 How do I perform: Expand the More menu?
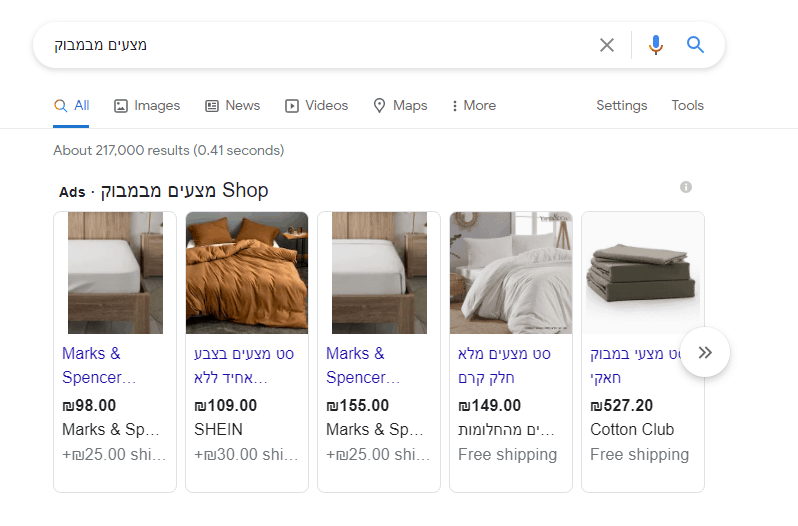pyautogui.click(x=474, y=105)
